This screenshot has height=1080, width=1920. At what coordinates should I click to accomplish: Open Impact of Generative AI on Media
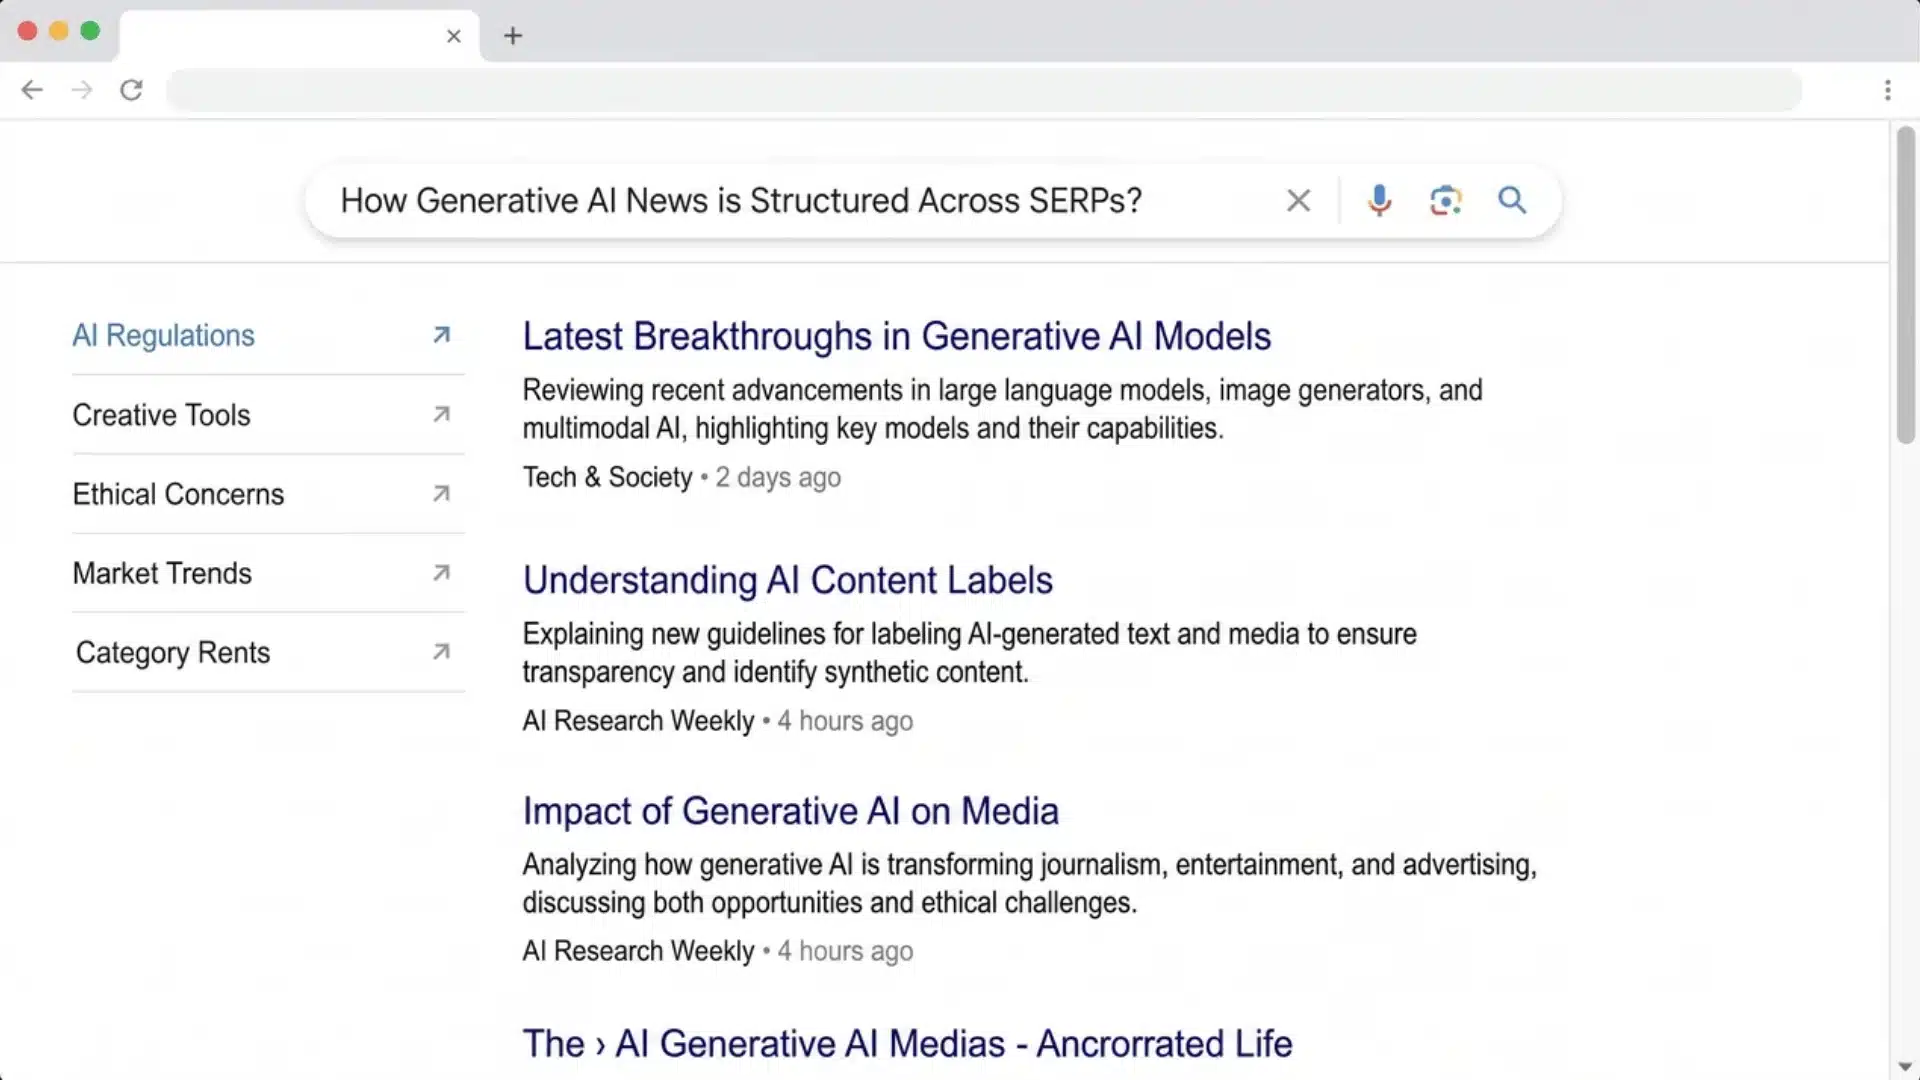[791, 811]
